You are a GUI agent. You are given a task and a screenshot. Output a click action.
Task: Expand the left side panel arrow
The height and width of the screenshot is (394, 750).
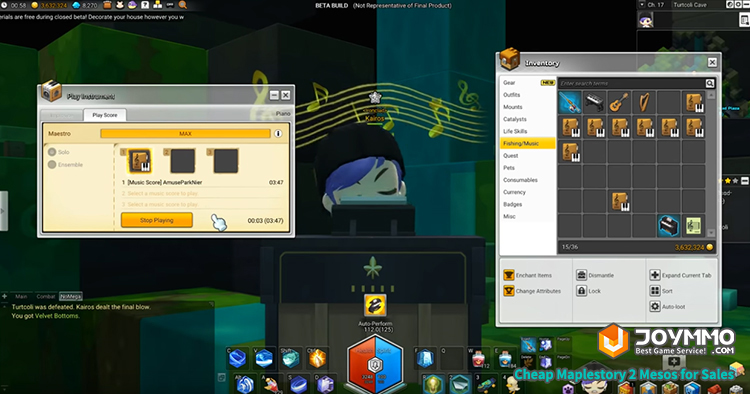(3, 211)
